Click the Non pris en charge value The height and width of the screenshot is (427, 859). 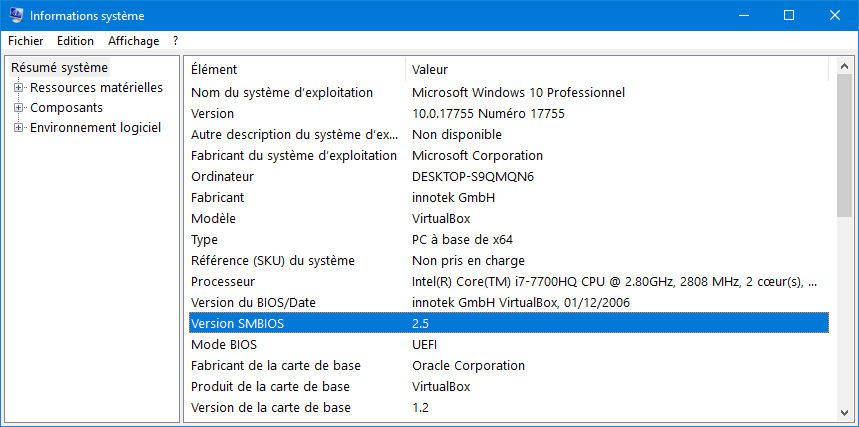pyautogui.click(x=468, y=260)
